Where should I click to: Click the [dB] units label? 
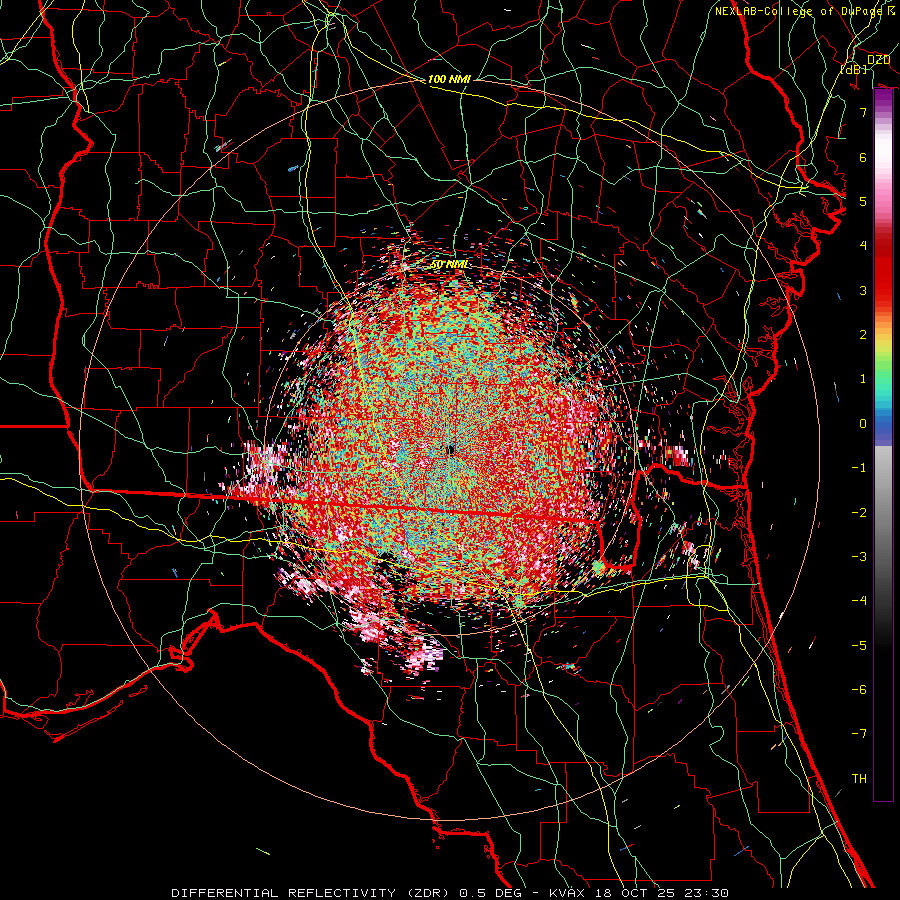854,69
